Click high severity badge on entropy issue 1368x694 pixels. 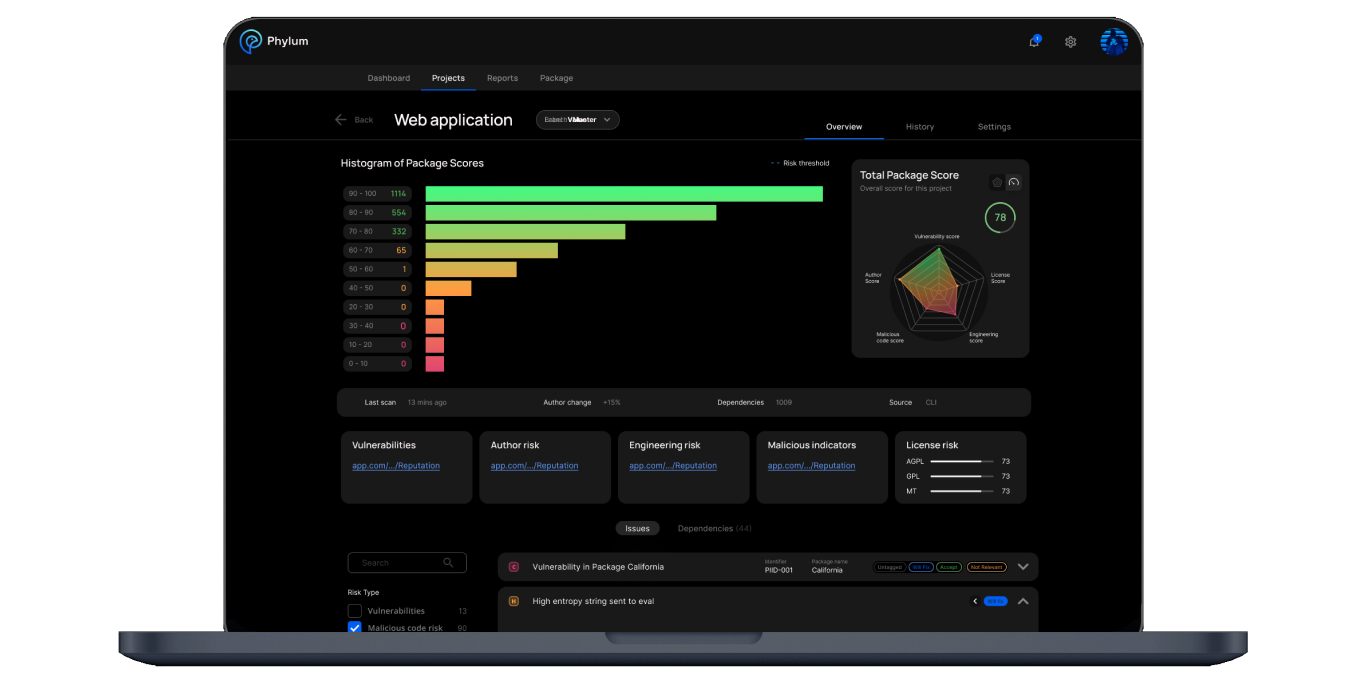[x=514, y=601]
